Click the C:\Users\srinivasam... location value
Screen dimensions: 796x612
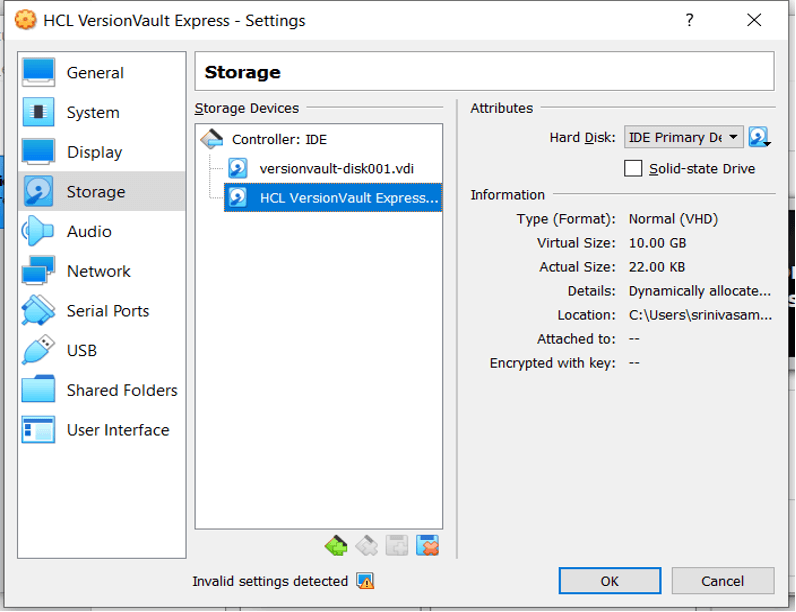click(700, 315)
